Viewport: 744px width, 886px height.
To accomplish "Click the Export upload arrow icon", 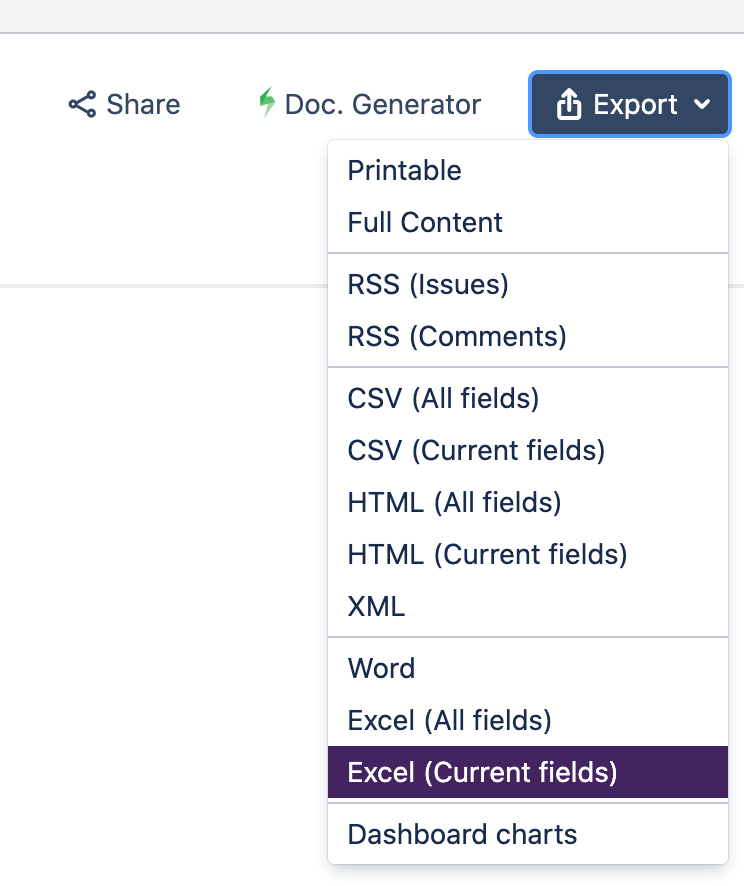I will click(x=569, y=104).
